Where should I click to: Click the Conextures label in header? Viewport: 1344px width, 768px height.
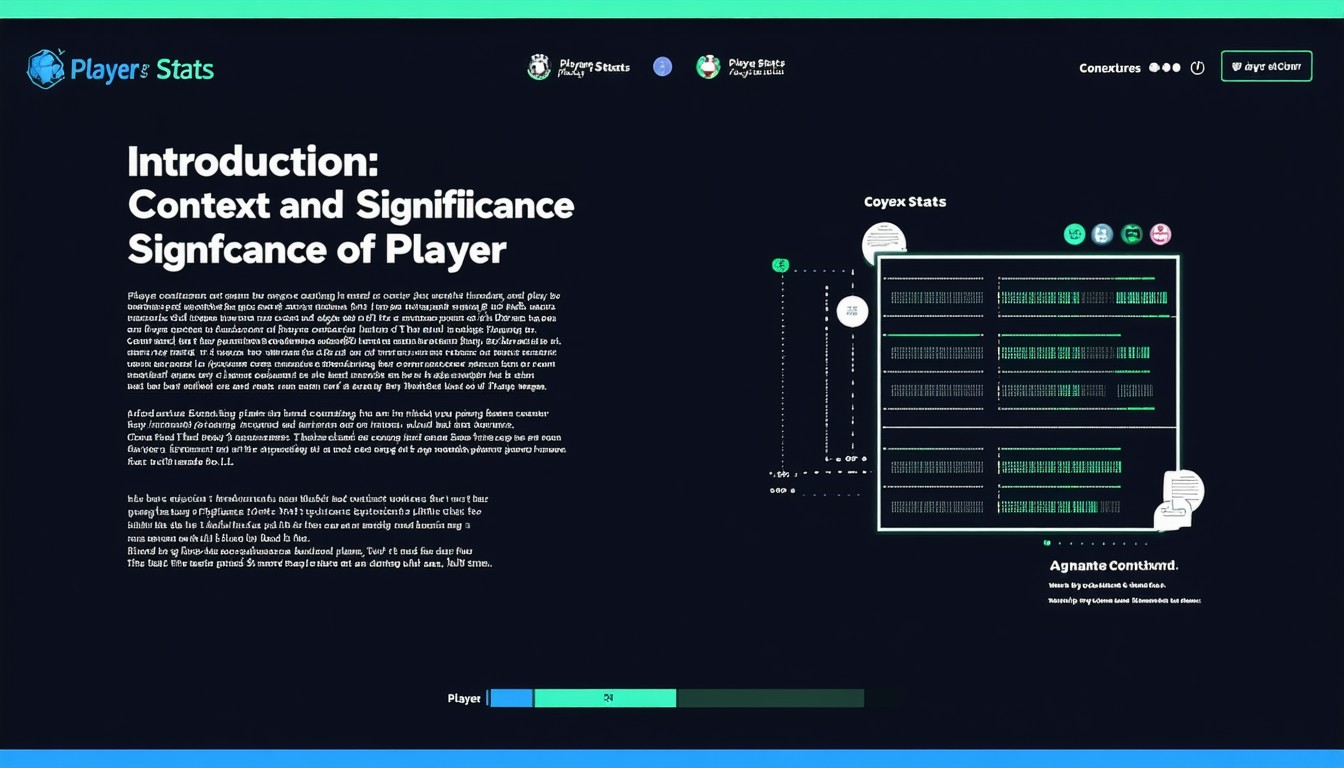point(1109,68)
